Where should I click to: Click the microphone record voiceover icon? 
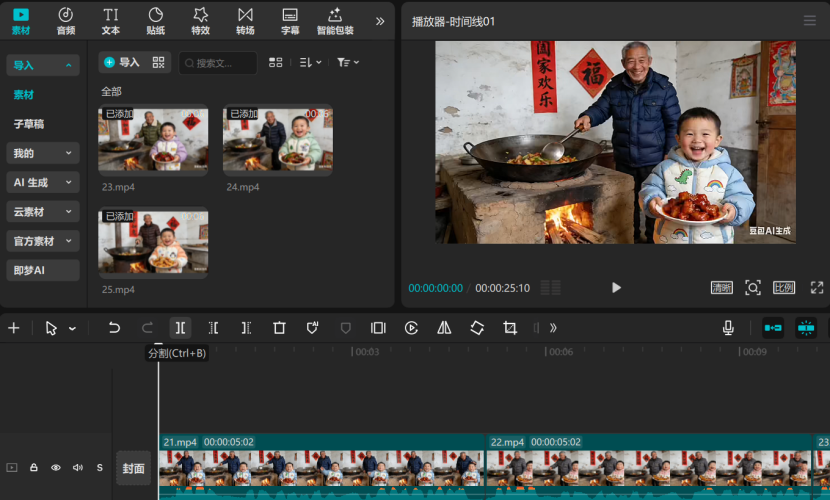click(x=728, y=328)
